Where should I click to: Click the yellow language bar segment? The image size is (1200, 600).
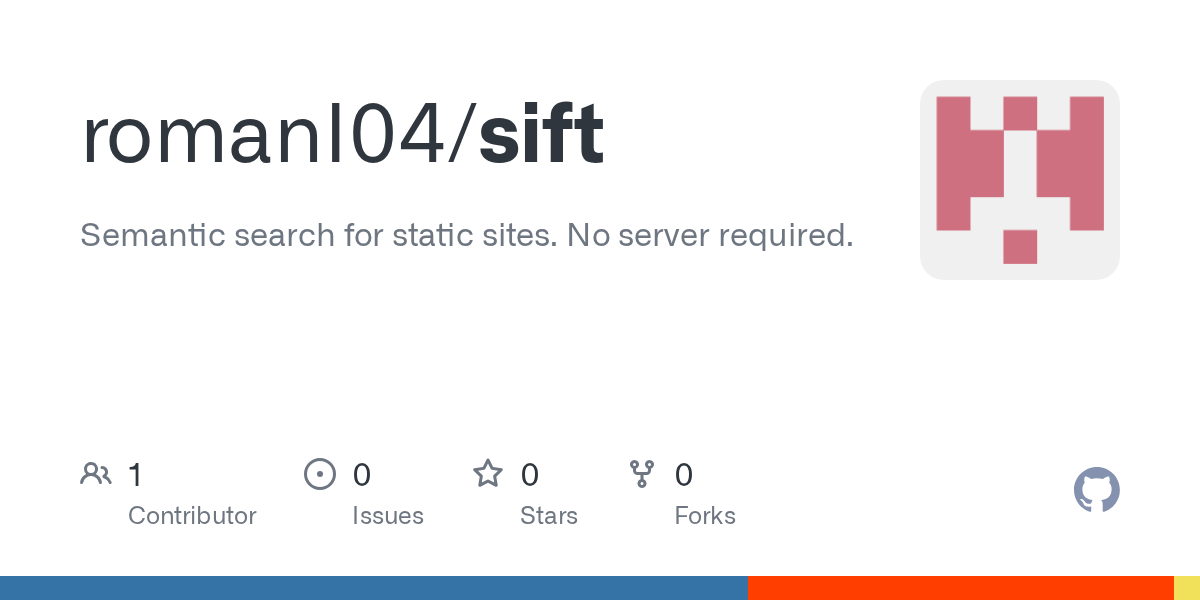click(x=1186, y=588)
